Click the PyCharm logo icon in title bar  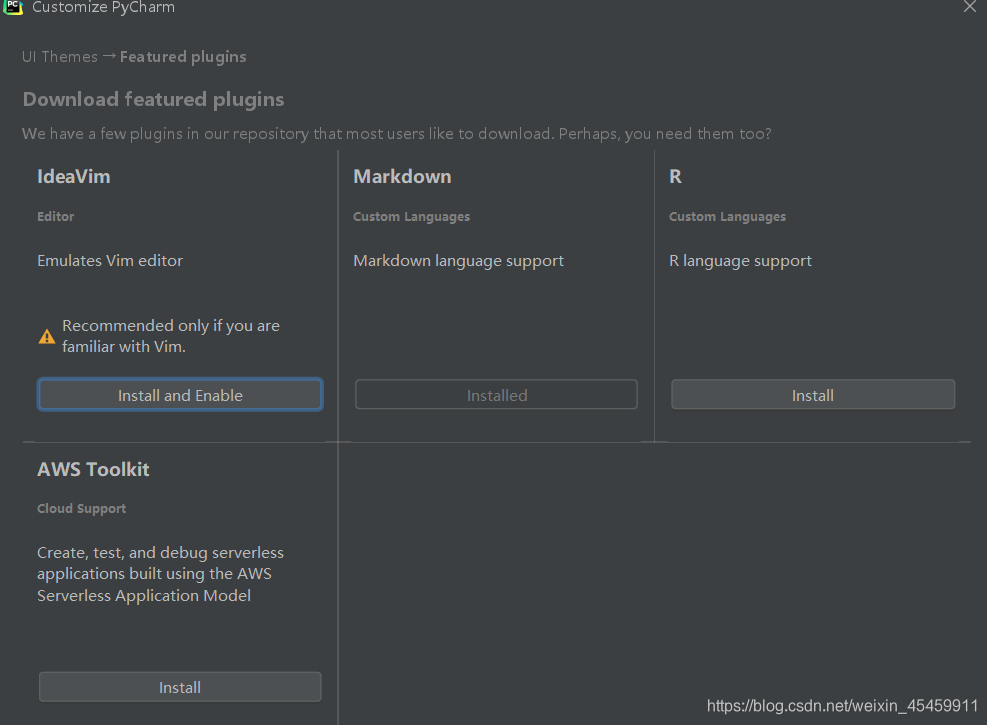pyautogui.click(x=13, y=7)
